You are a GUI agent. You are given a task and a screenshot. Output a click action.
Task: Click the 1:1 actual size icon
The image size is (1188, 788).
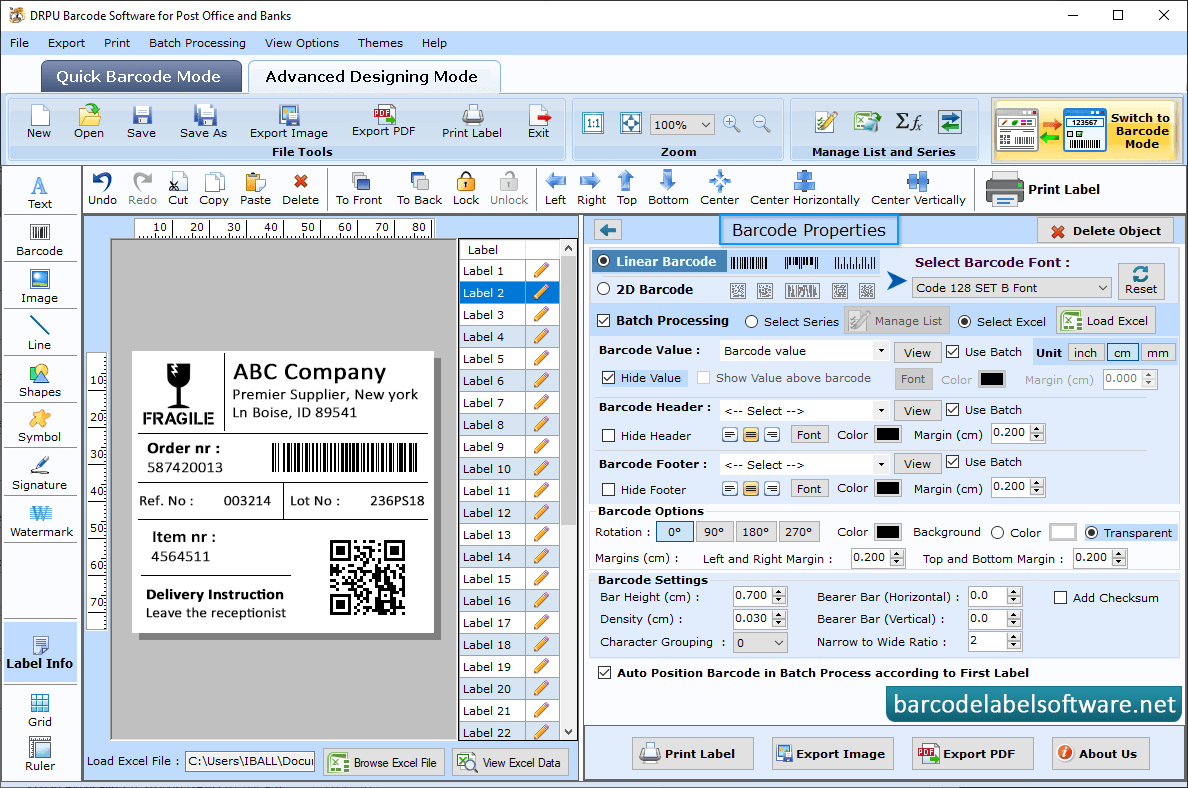[593, 124]
